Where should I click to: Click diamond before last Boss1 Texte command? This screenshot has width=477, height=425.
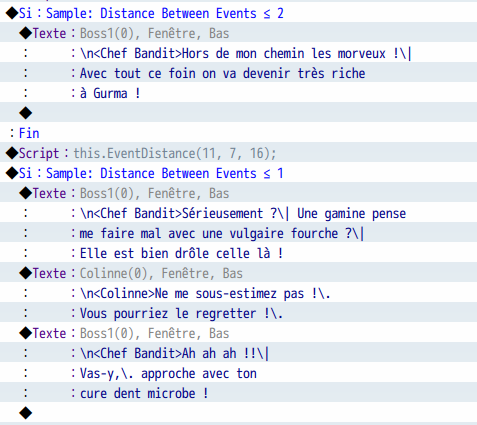[x=26, y=333]
